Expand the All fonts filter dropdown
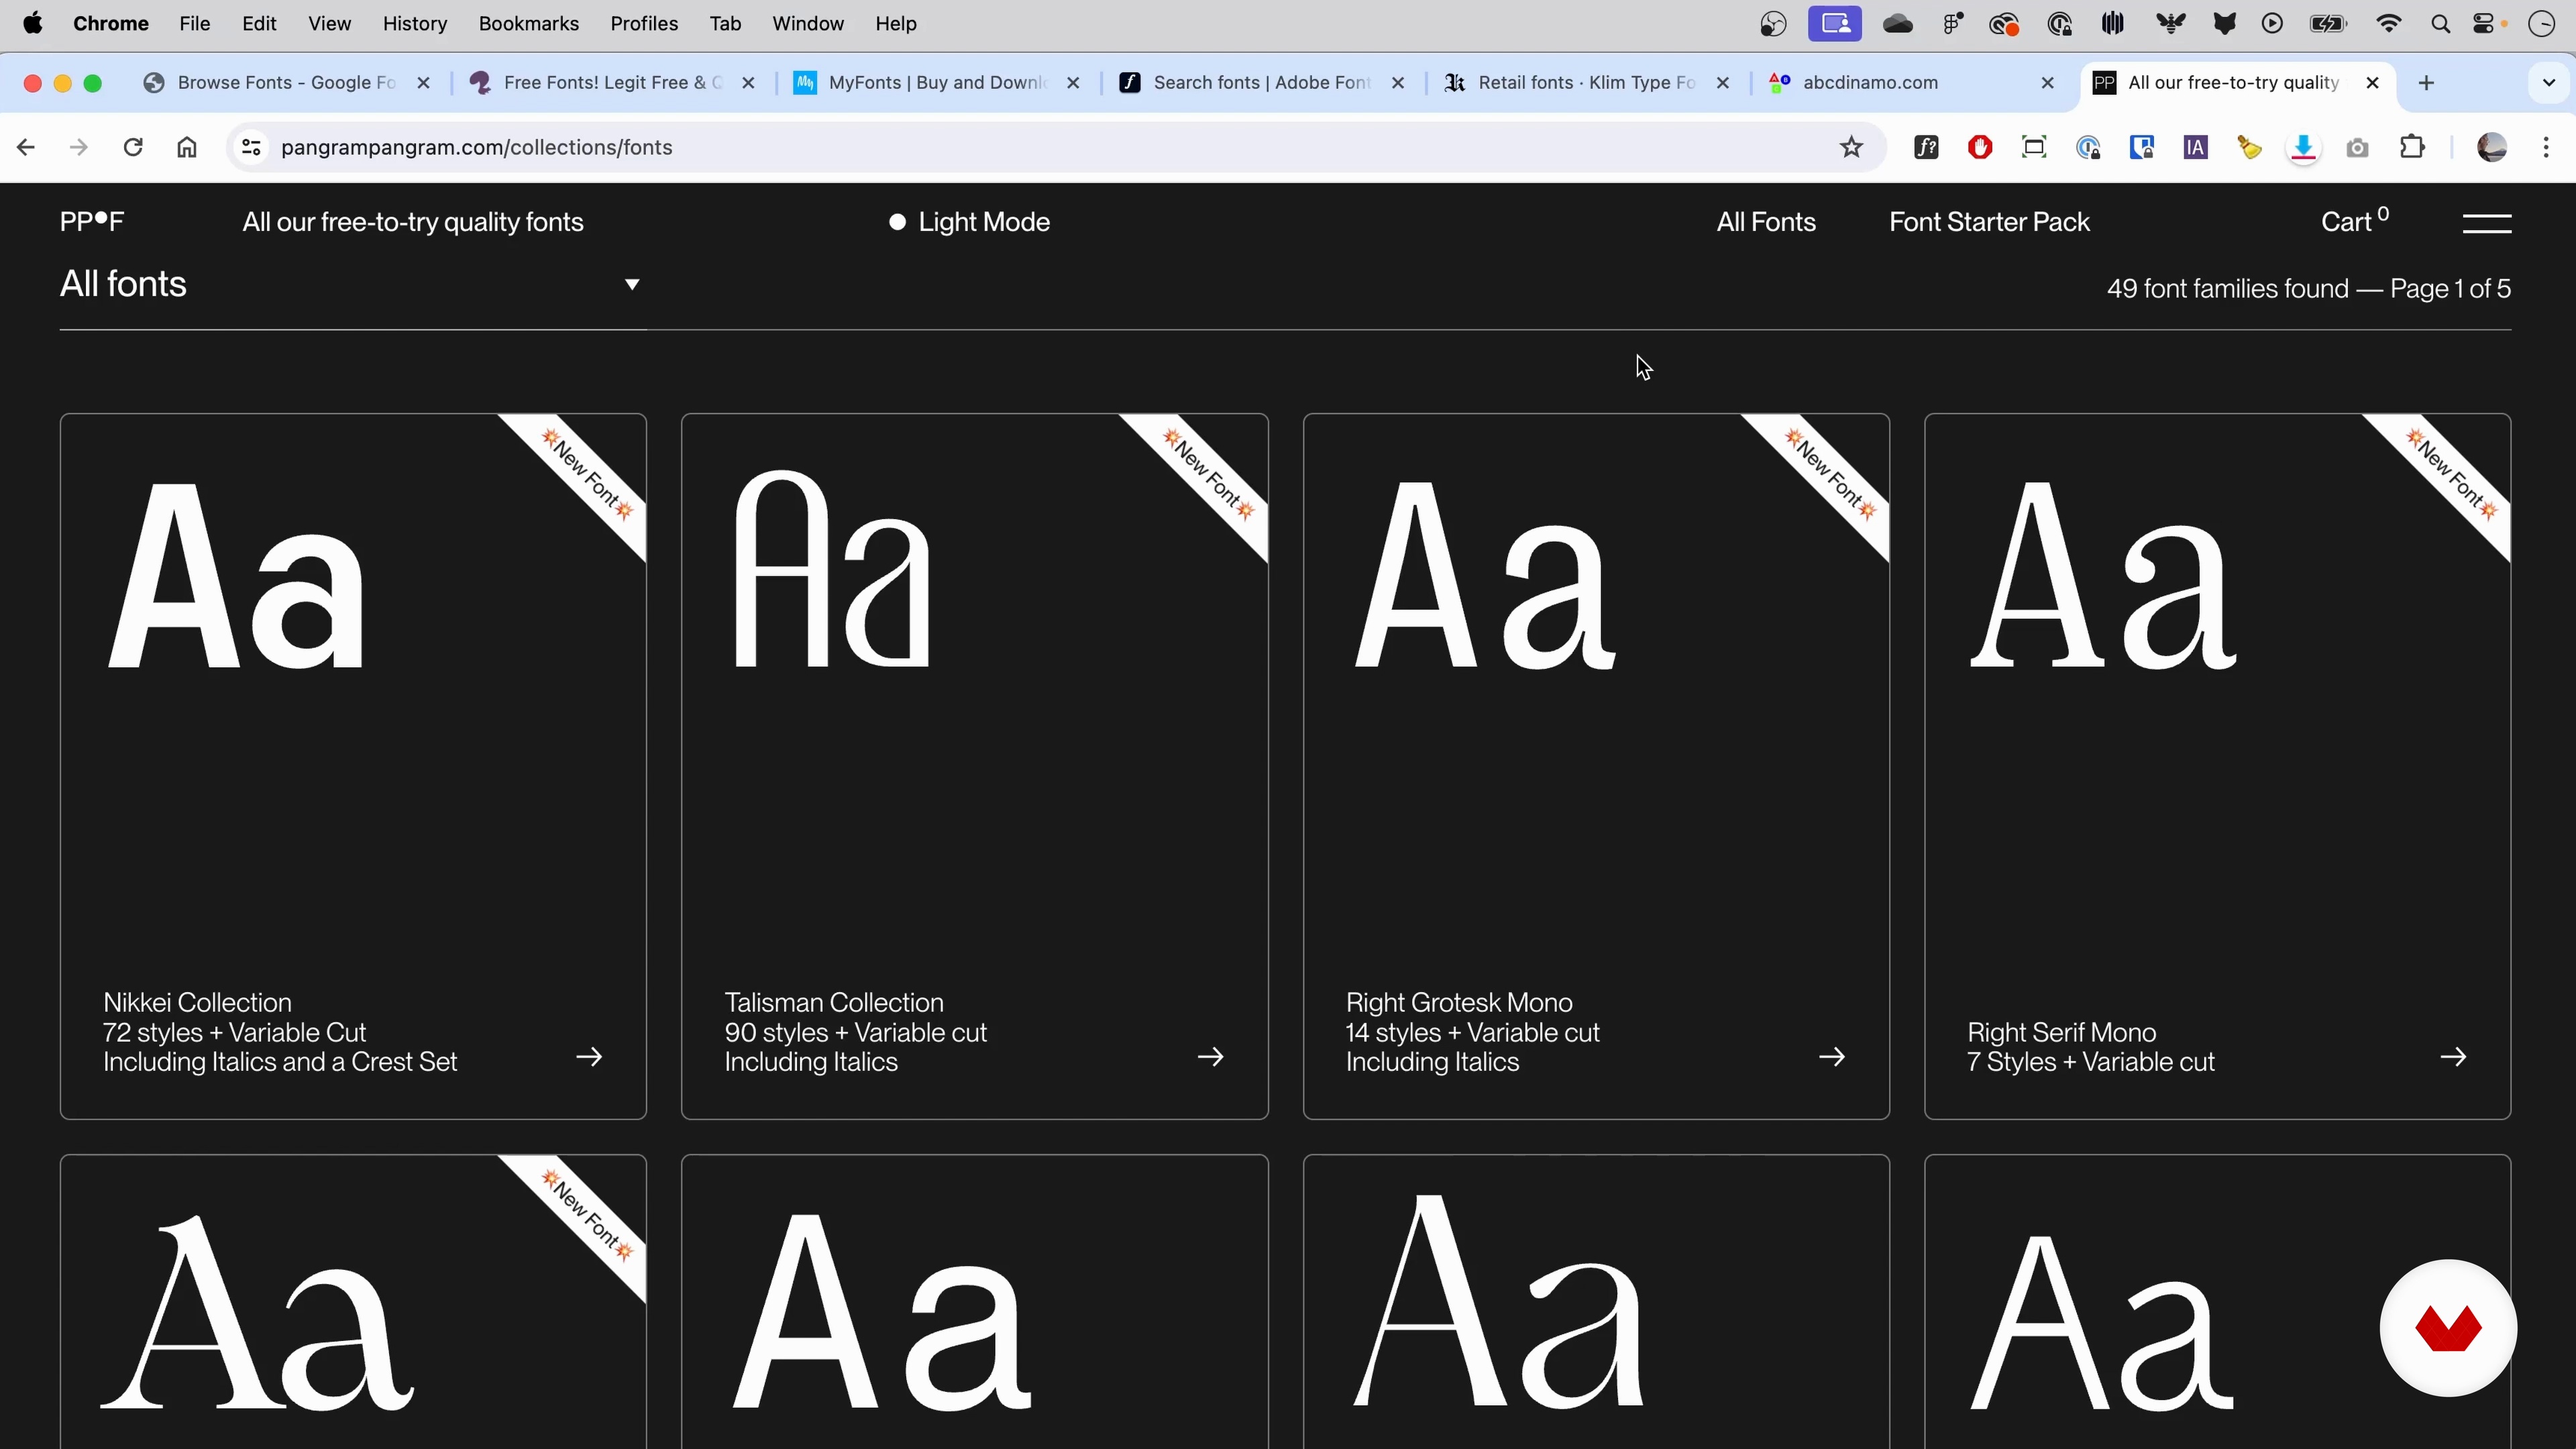Screen dimensions: 2576x1449 (x=352, y=284)
